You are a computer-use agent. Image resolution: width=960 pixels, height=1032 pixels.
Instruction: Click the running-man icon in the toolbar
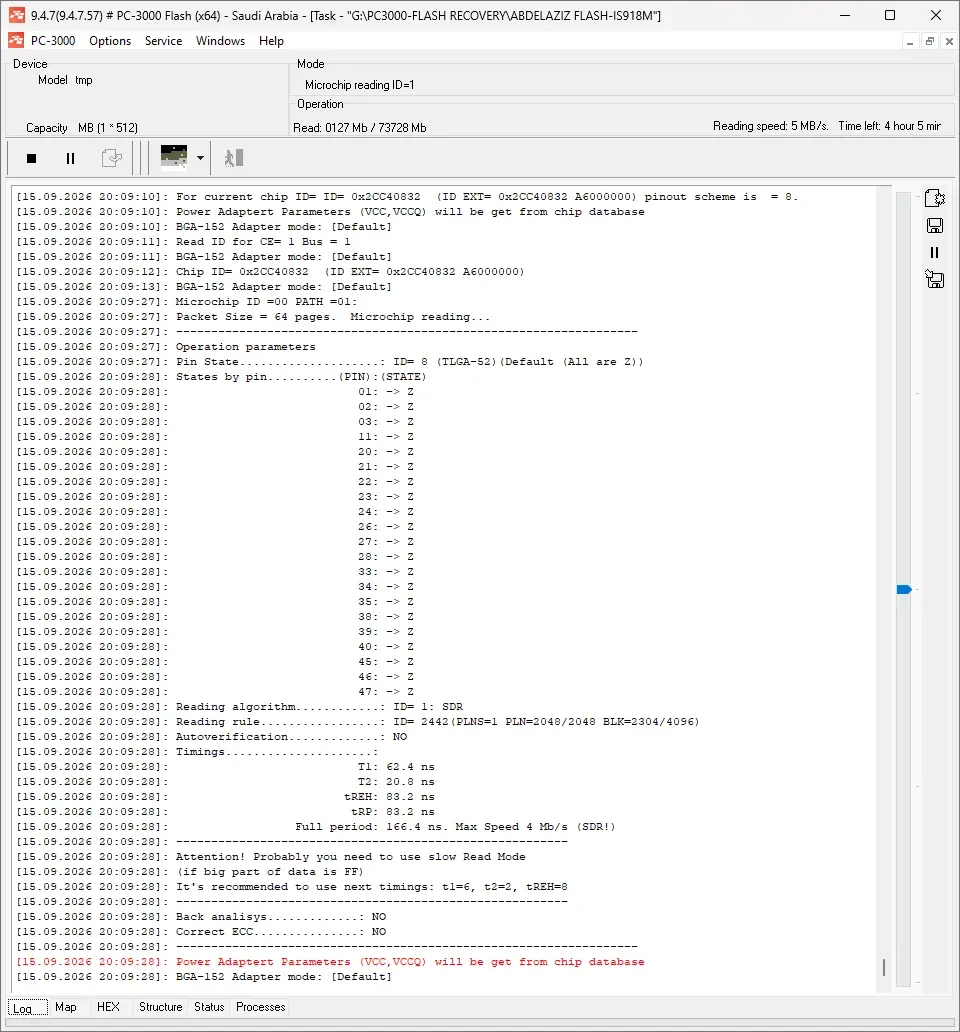pos(234,158)
